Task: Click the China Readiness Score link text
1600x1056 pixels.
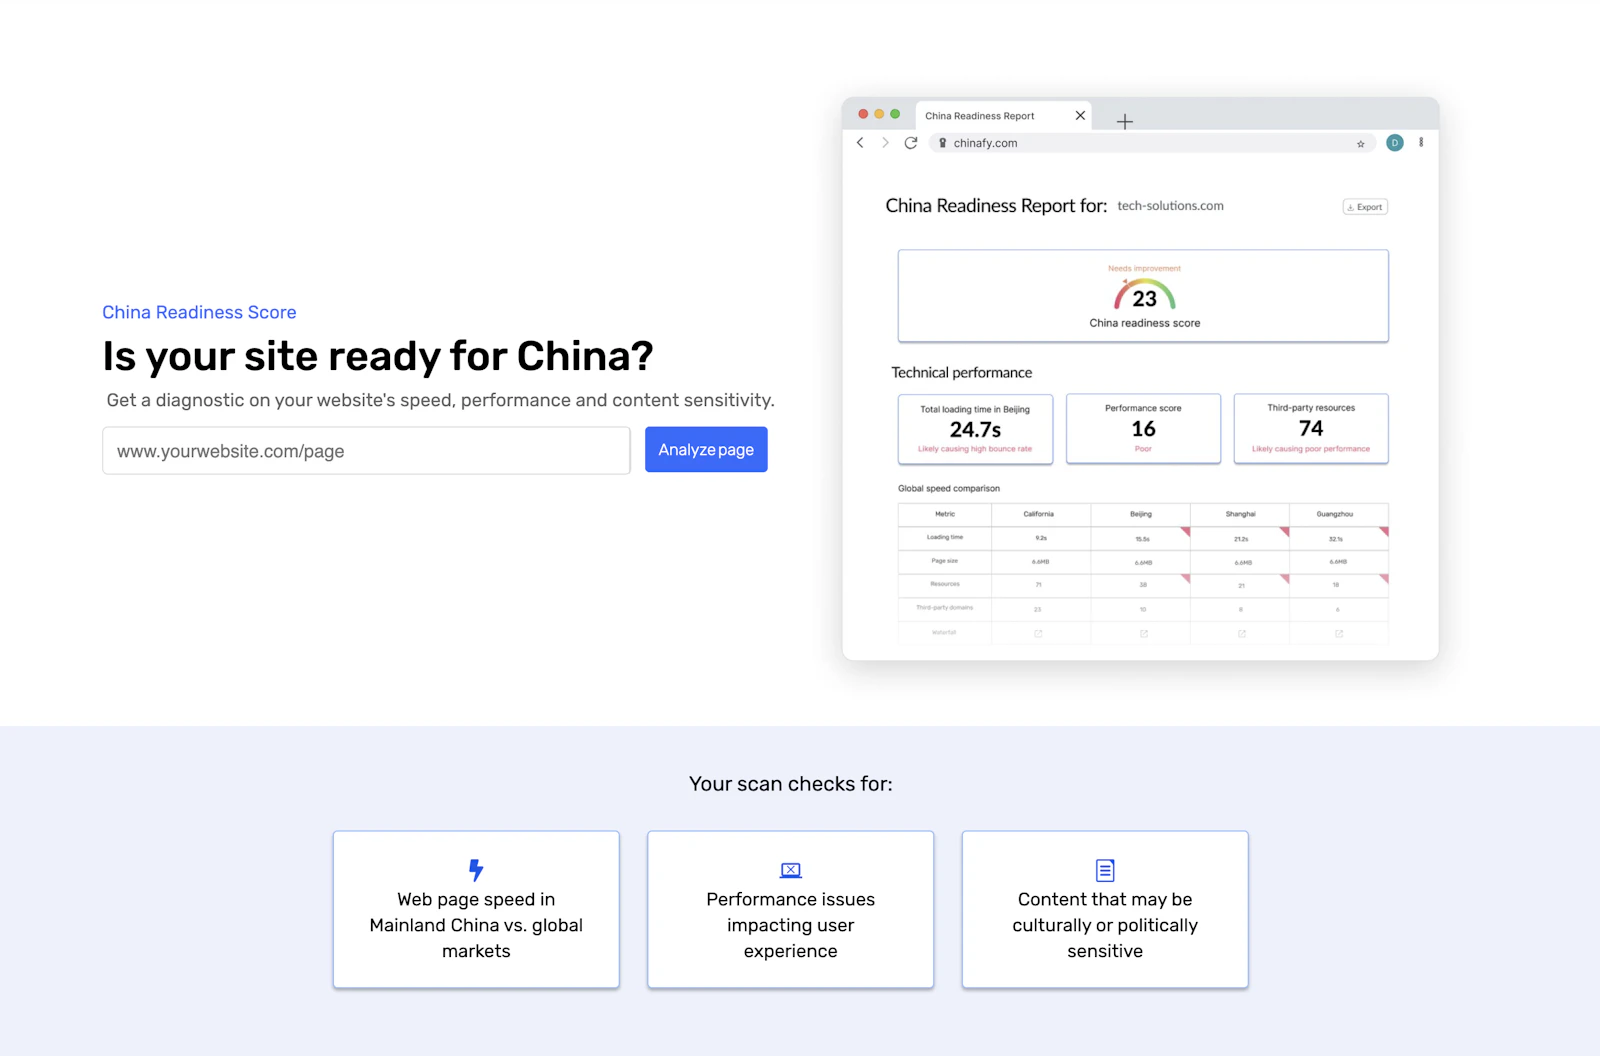Action: pos(199,312)
